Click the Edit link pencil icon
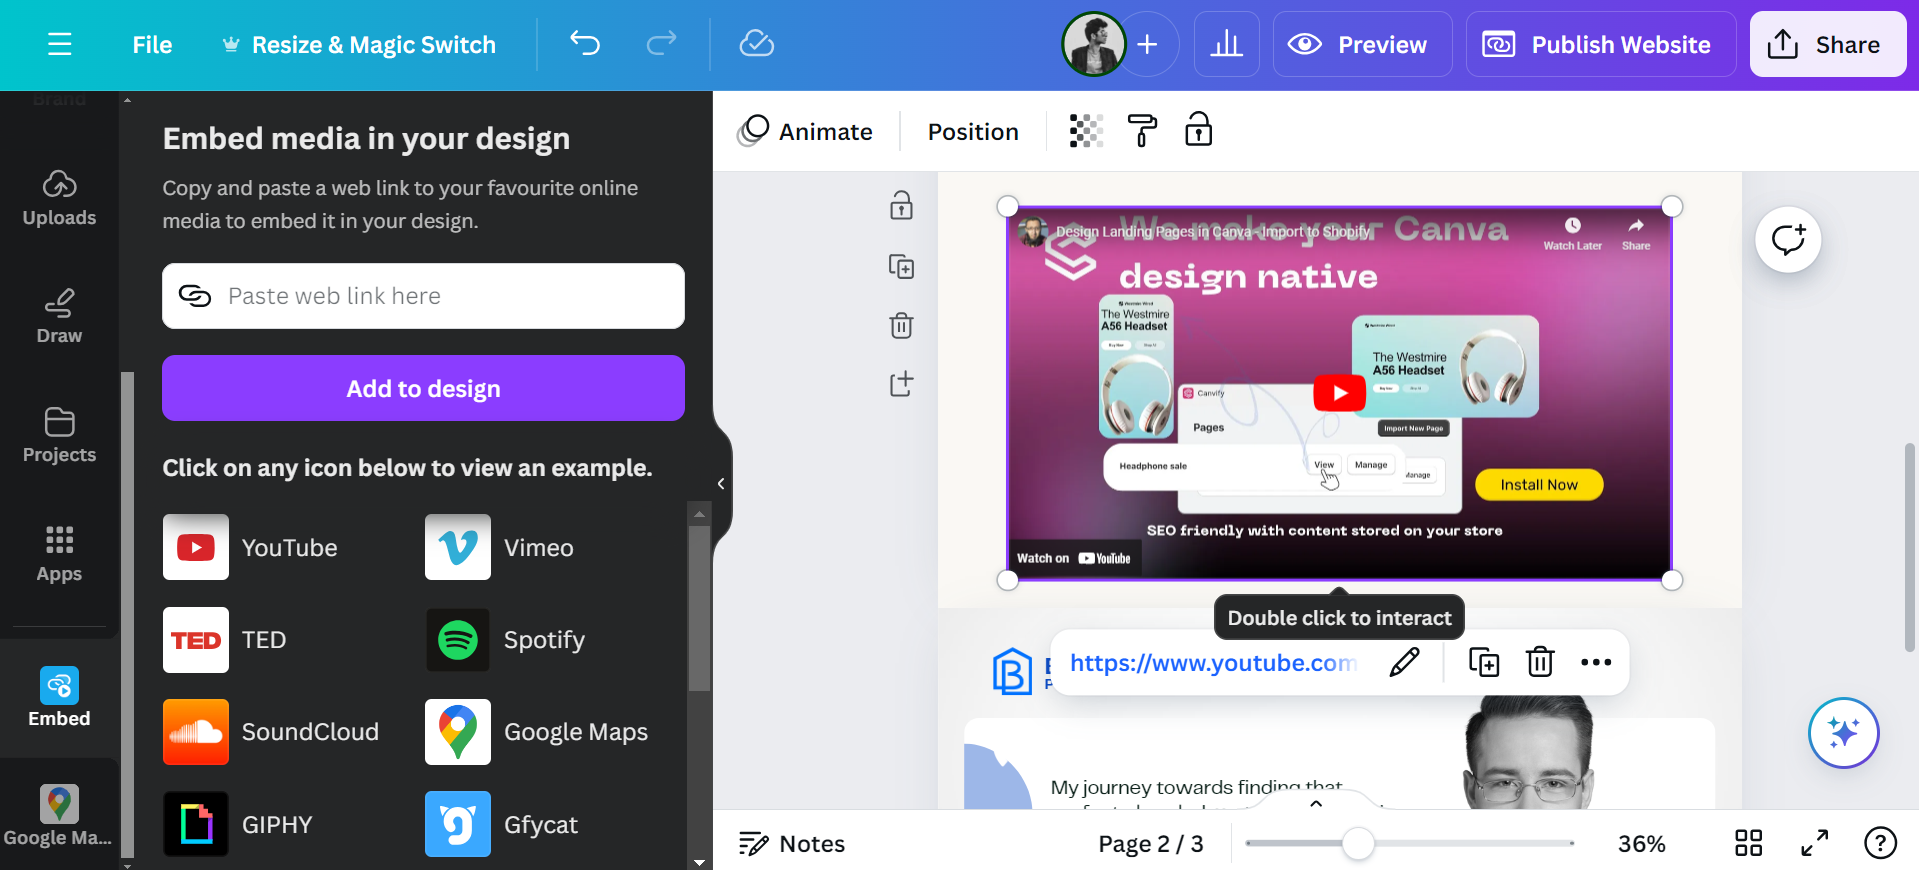1919x870 pixels. click(x=1404, y=662)
